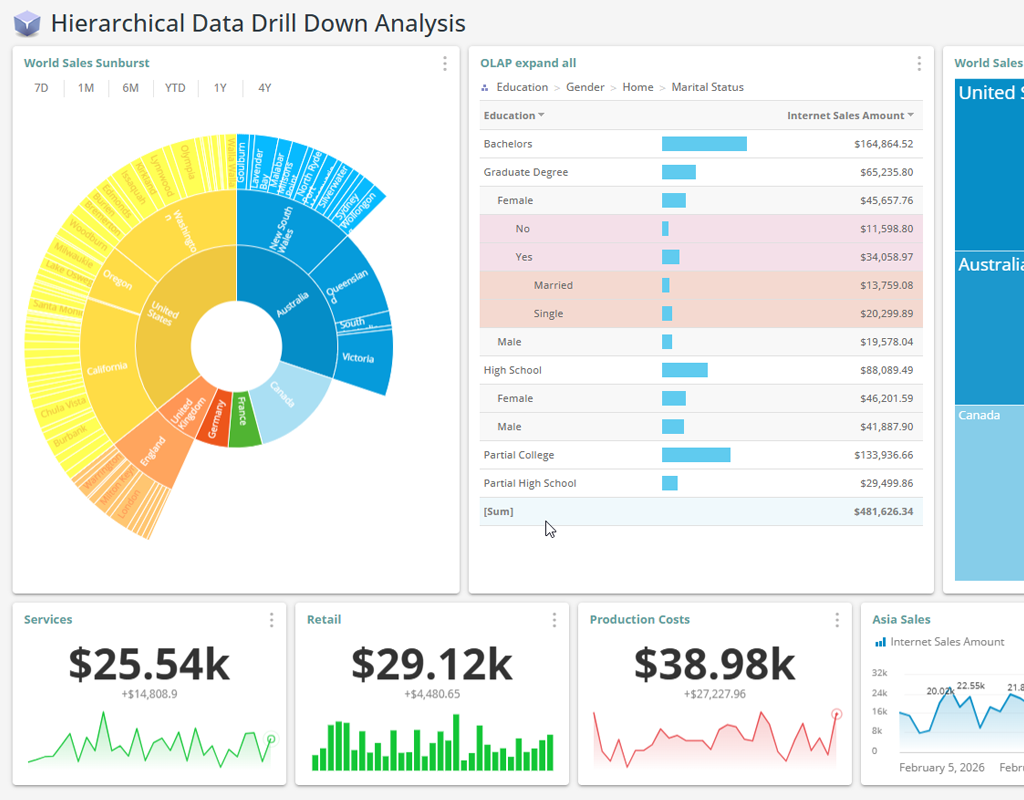Open Services widget kebab menu
This screenshot has width=1024, height=800.
click(x=271, y=620)
